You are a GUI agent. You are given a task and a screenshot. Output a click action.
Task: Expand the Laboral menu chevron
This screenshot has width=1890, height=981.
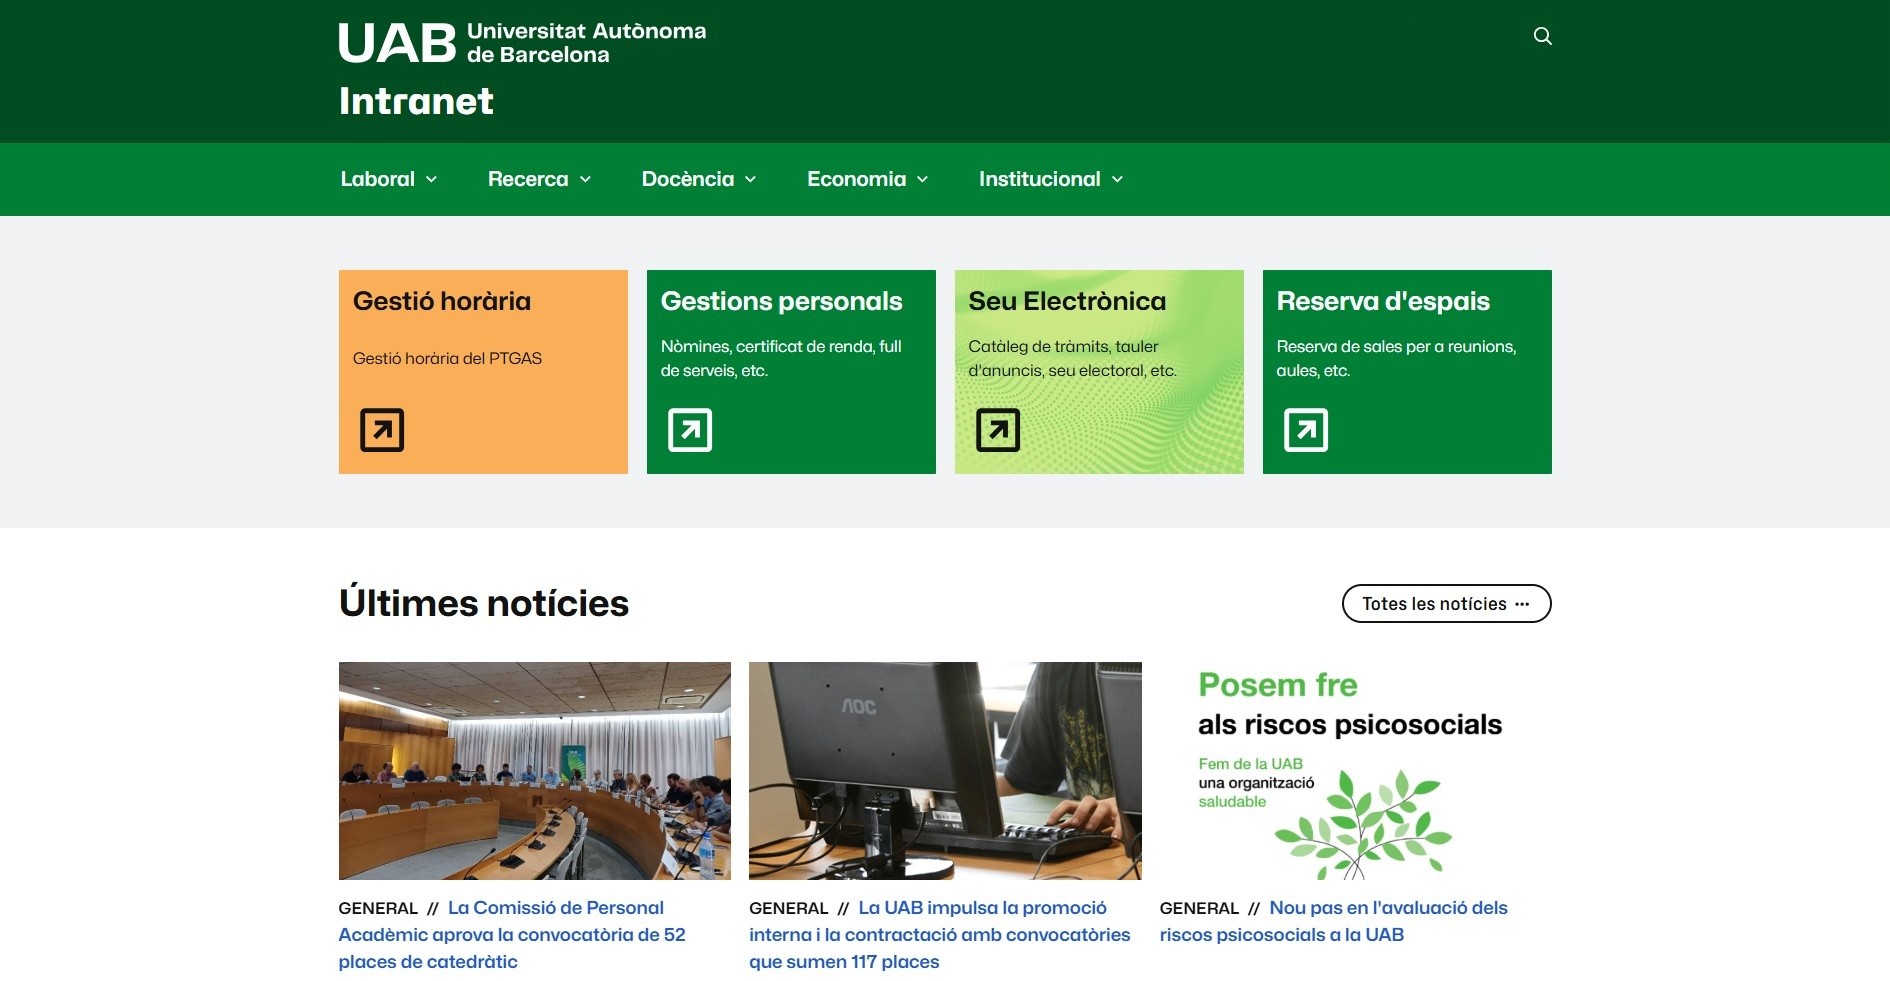click(431, 180)
